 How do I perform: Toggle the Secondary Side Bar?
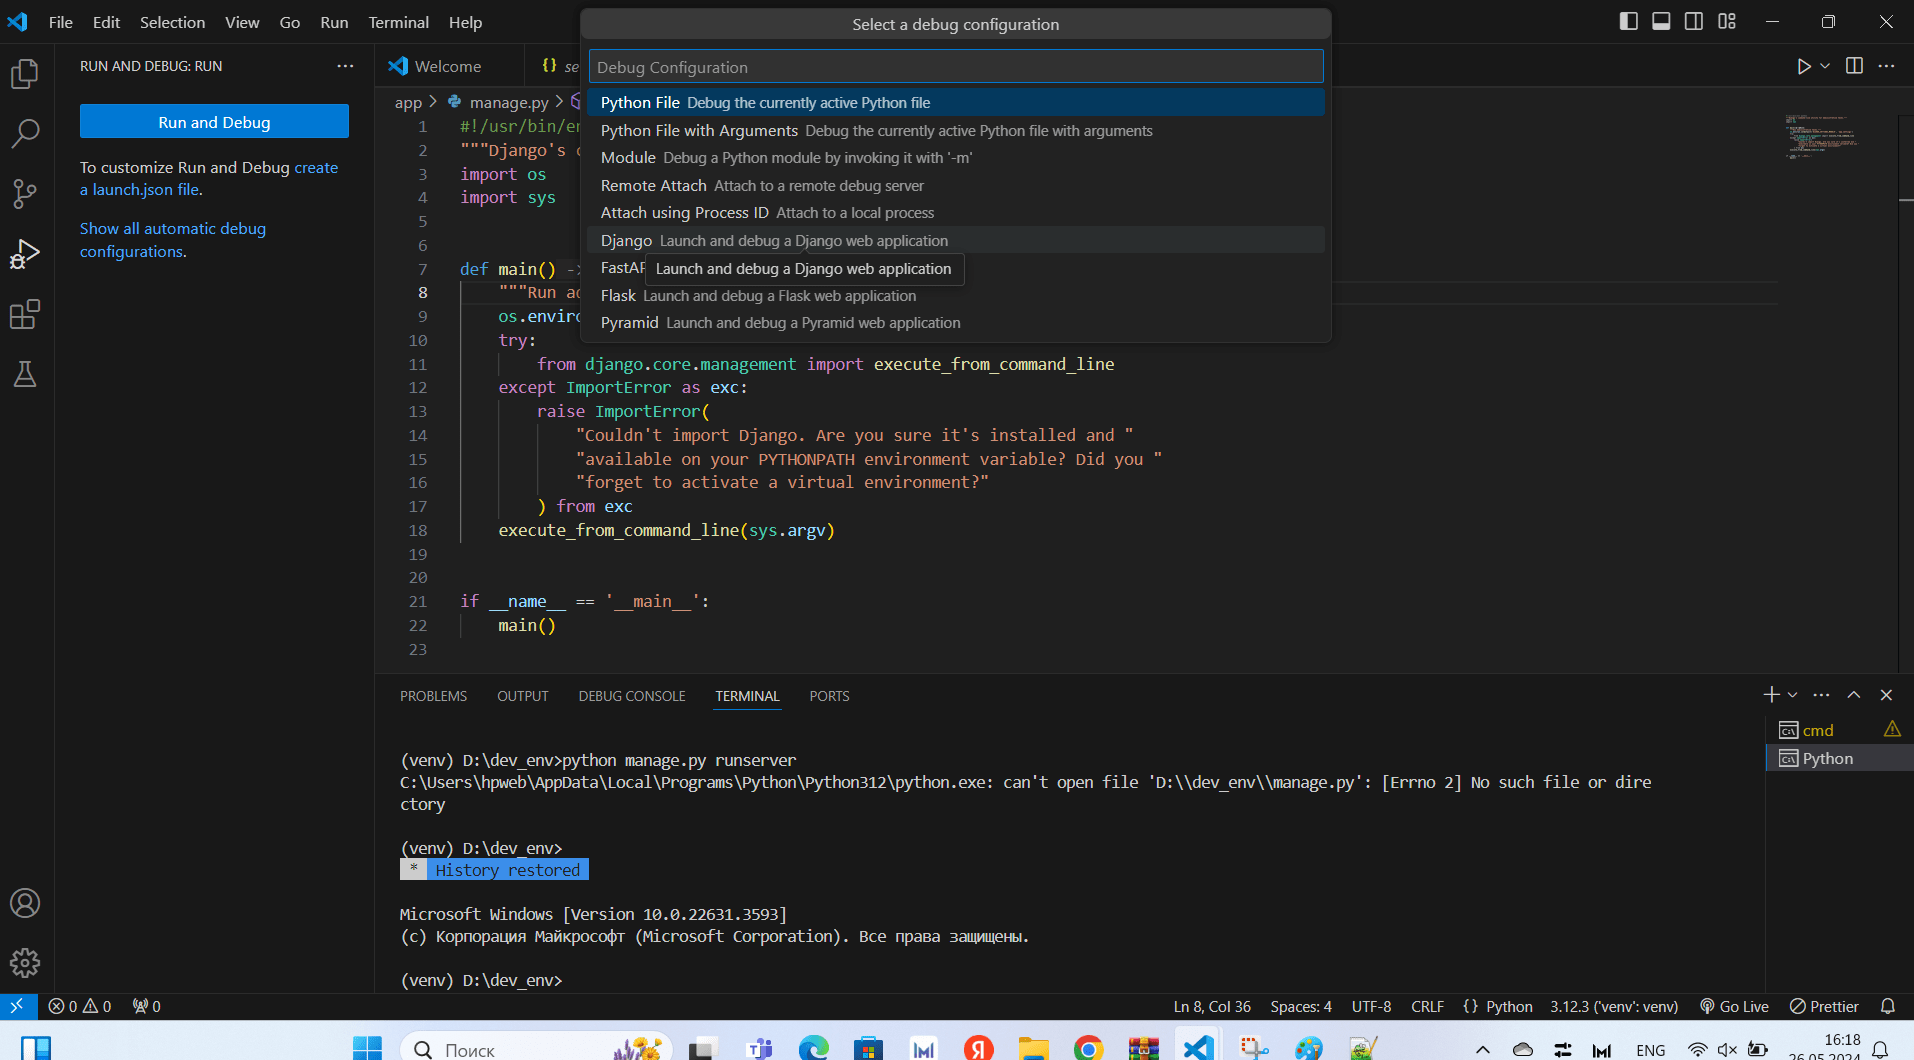point(1694,21)
